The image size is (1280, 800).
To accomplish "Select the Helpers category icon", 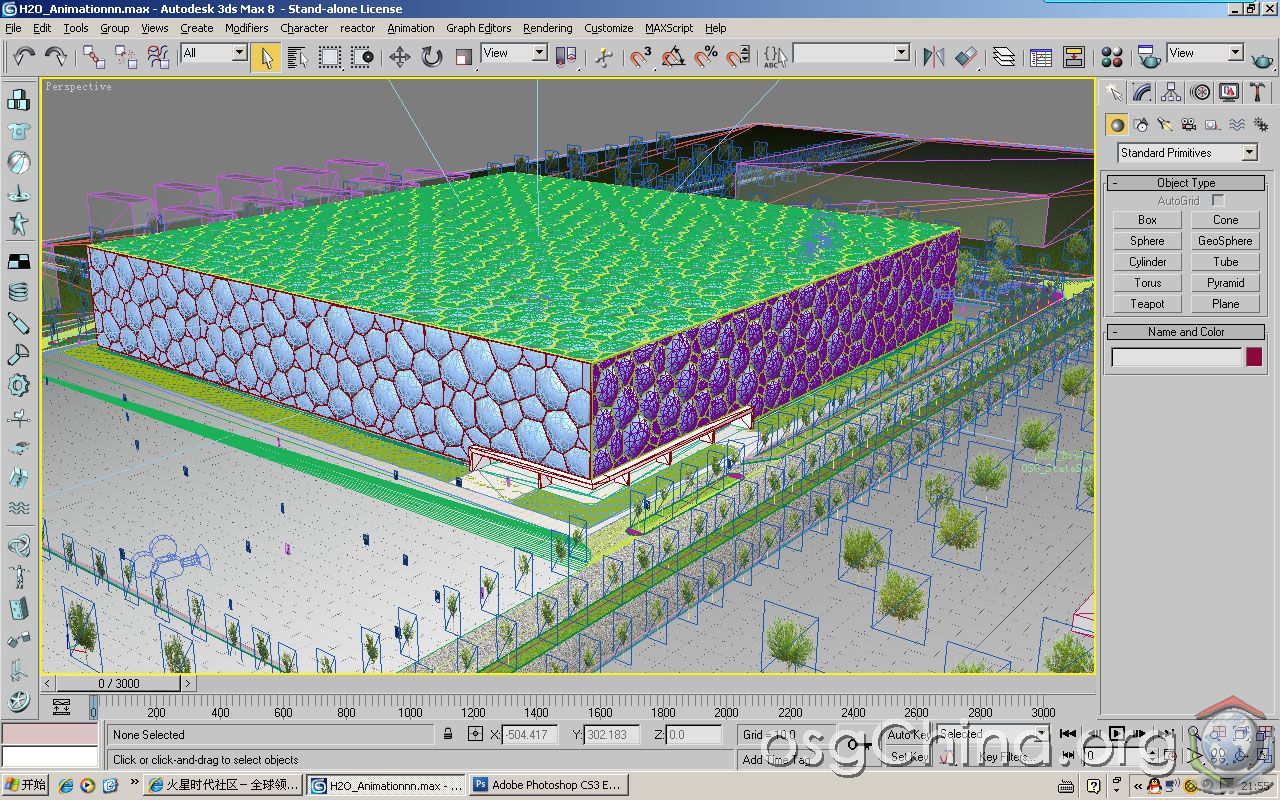I will pyautogui.click(x=1213, y=125).
